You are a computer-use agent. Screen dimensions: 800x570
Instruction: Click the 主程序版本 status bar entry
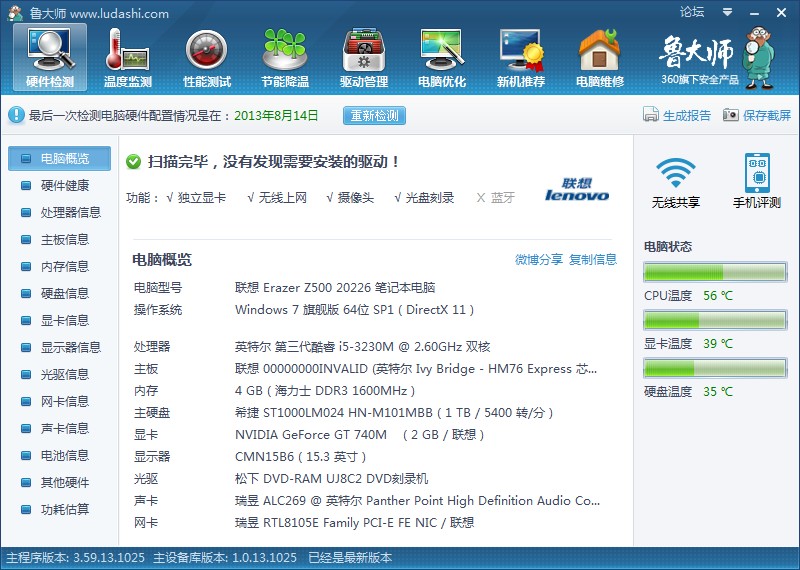[x=76, y=558]
